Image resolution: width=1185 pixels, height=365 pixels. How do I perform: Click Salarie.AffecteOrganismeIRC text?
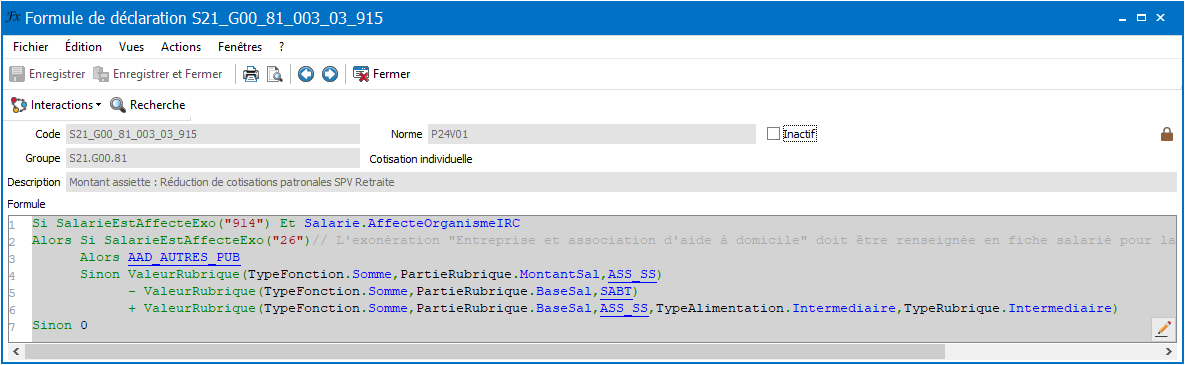412,224
